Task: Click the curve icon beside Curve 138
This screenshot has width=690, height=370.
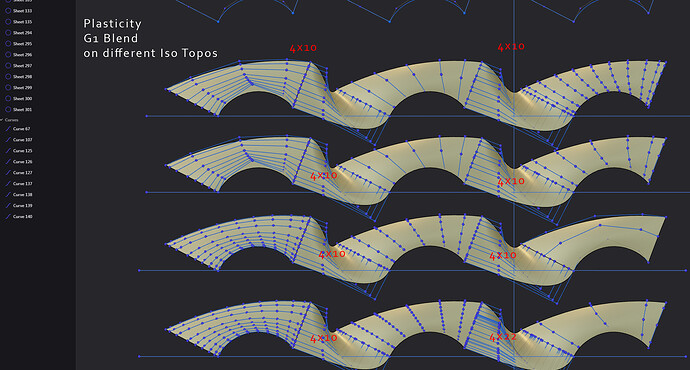Action: [8, 194]
